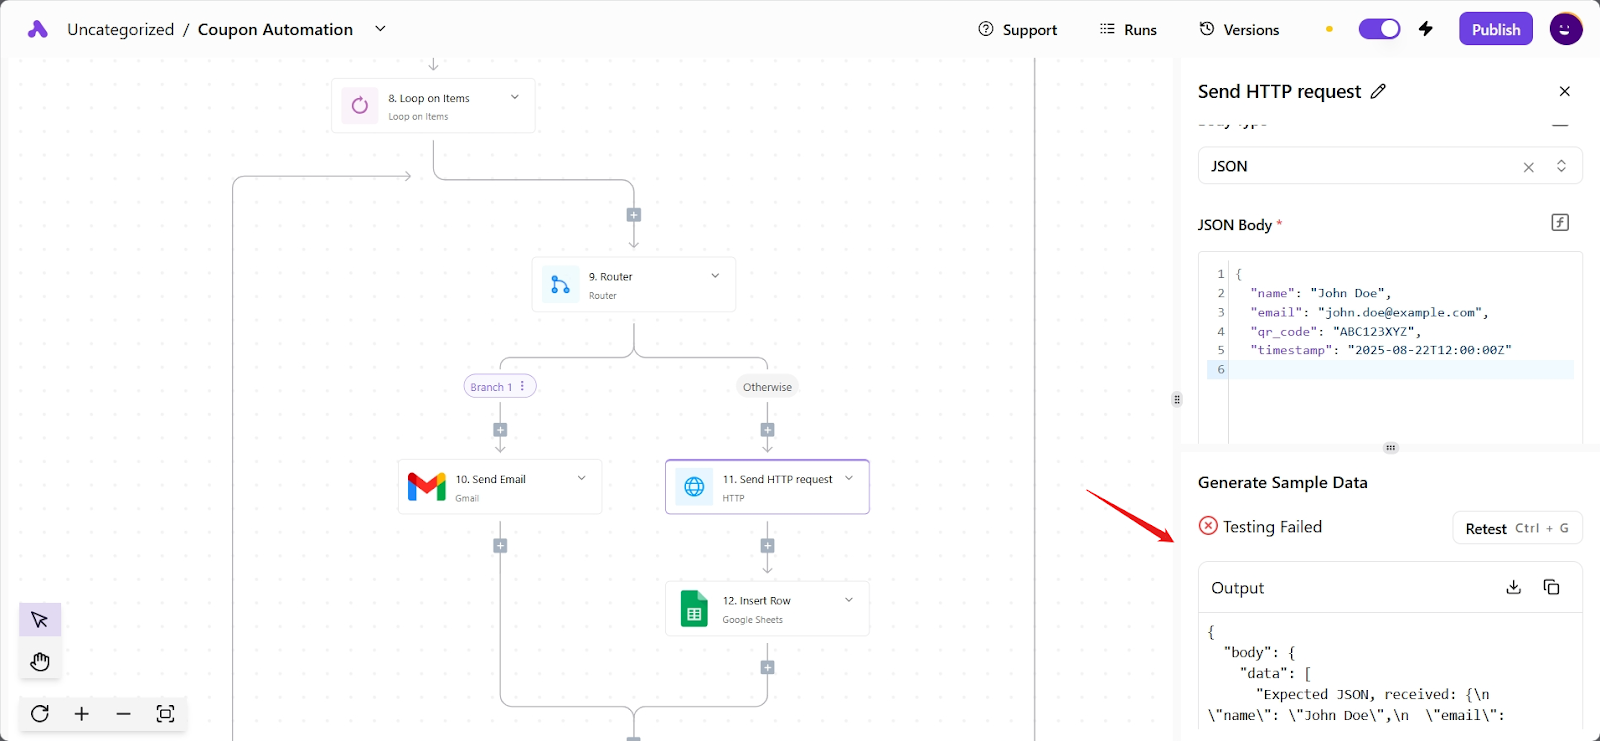This screenshot has width=1600, height=741.
Task: Click the Generate Sample Data heading
Action: pyautogui.click(x=1283, y=482)
